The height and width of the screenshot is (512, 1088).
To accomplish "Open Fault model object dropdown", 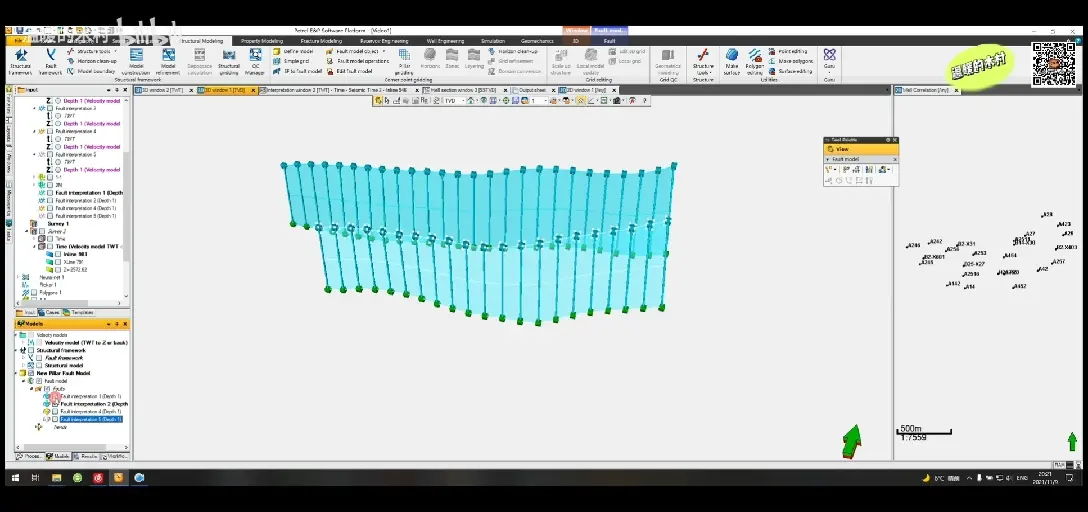I will click(x=357, y=51).
